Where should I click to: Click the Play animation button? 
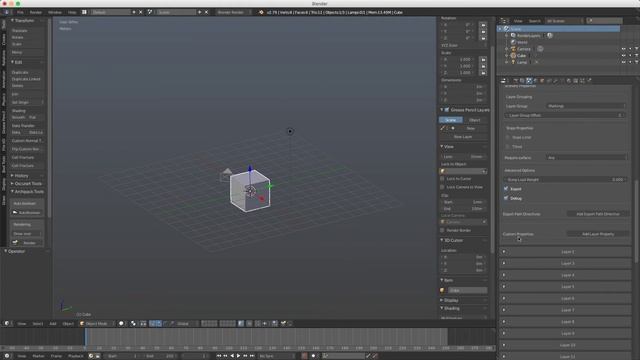pos(239,356)
